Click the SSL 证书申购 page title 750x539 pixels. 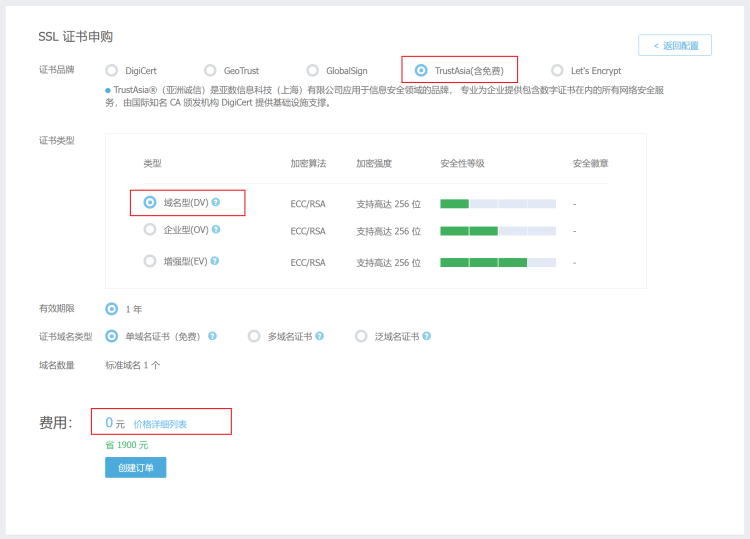coord(76,37)
